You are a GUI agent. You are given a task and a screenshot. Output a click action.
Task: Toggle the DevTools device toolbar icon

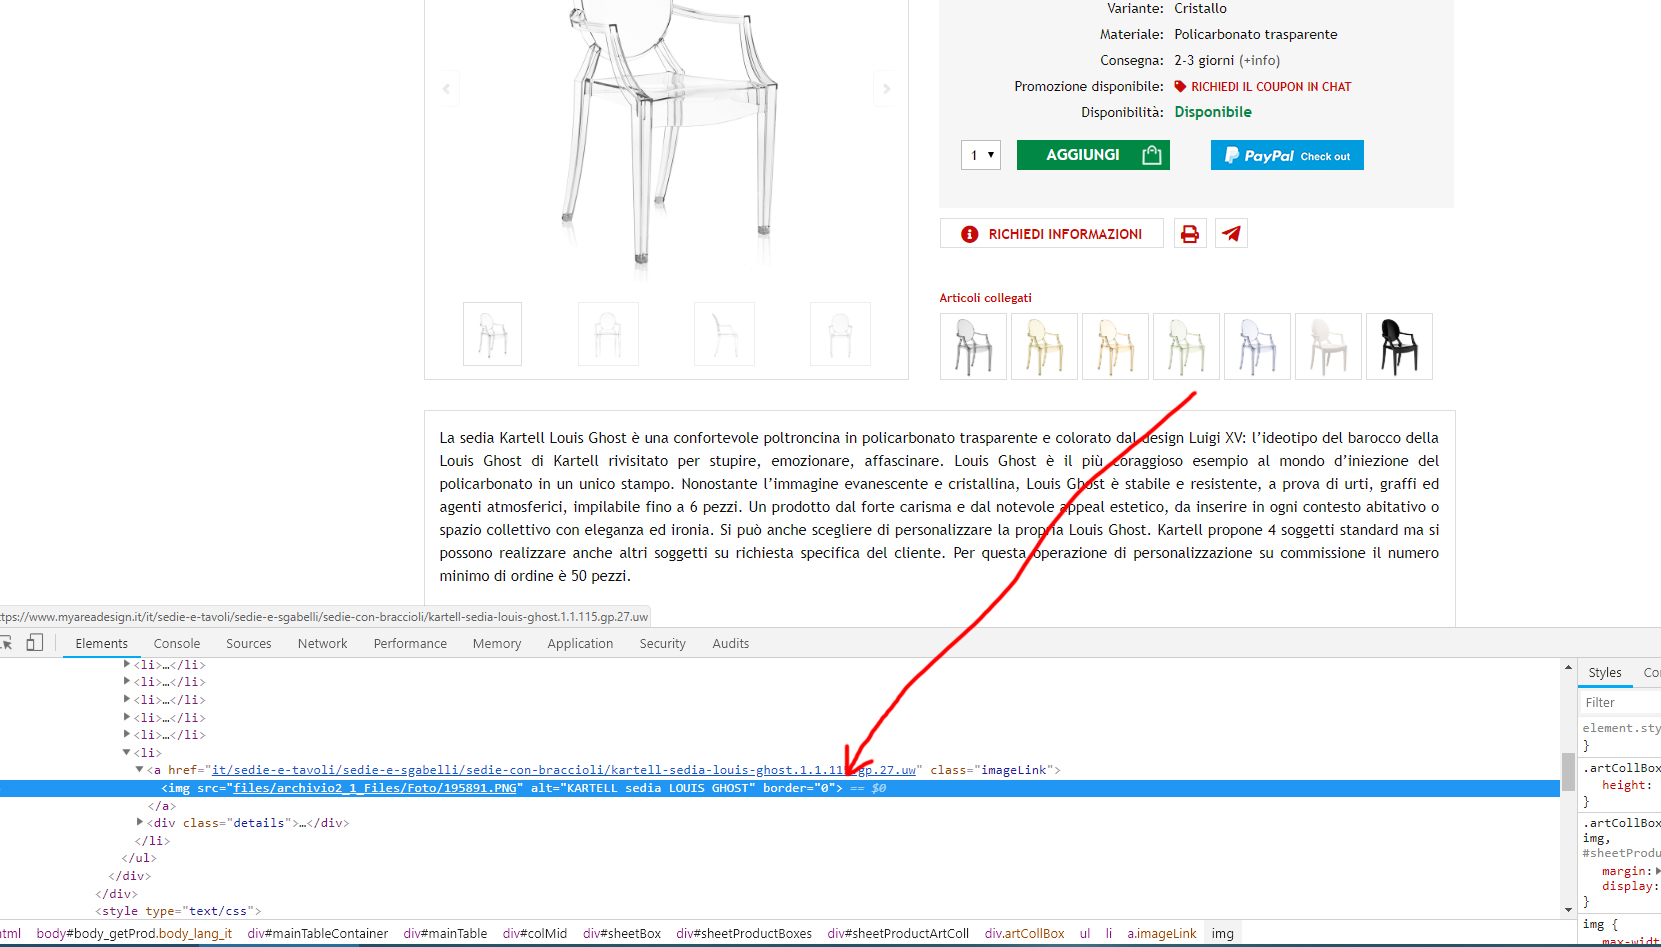coord(35,643)
